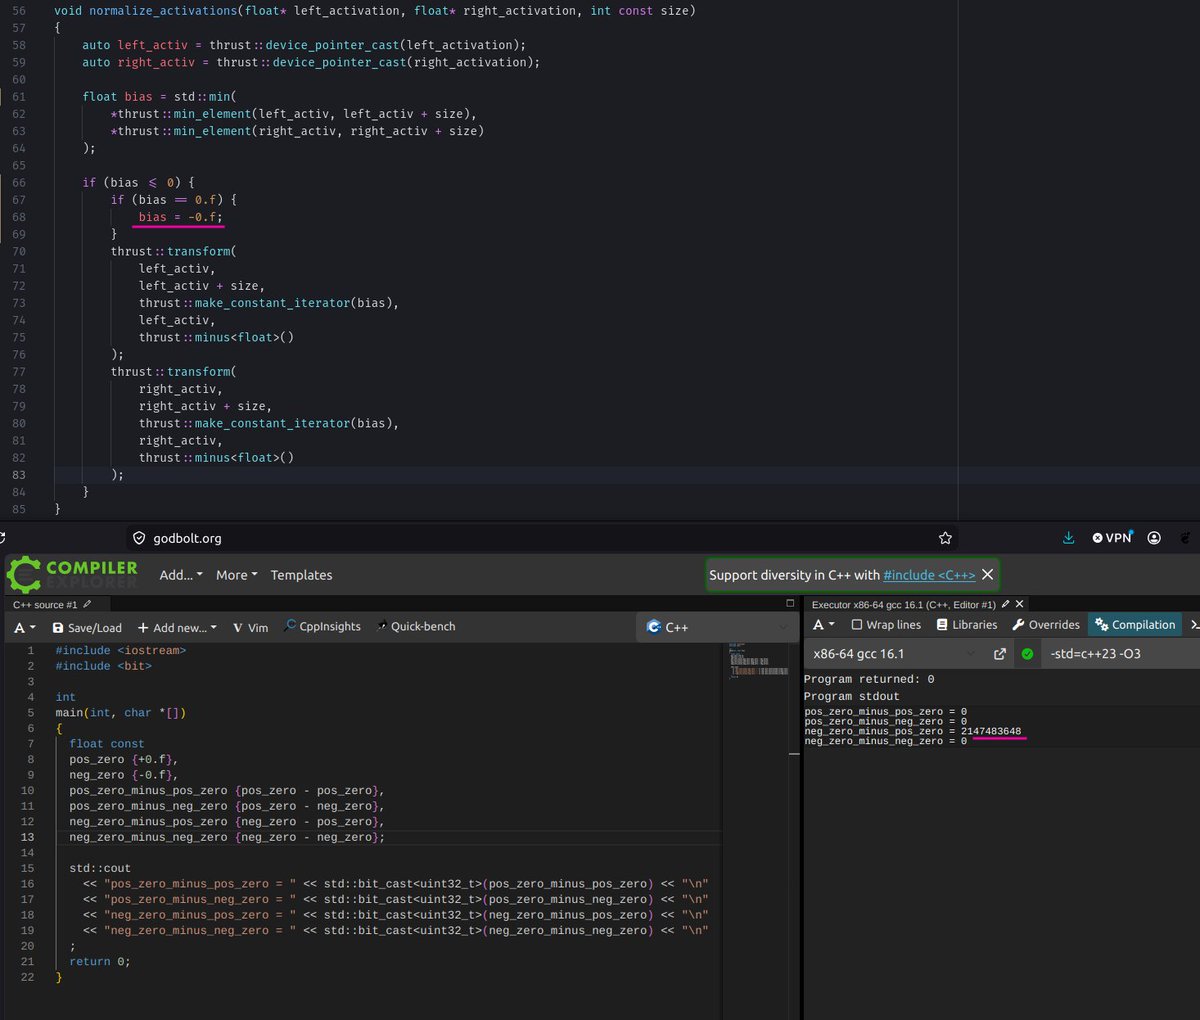Close the Executor x86-64 gcc tab
The image size is (1200, 1020).
(1020, 604)
